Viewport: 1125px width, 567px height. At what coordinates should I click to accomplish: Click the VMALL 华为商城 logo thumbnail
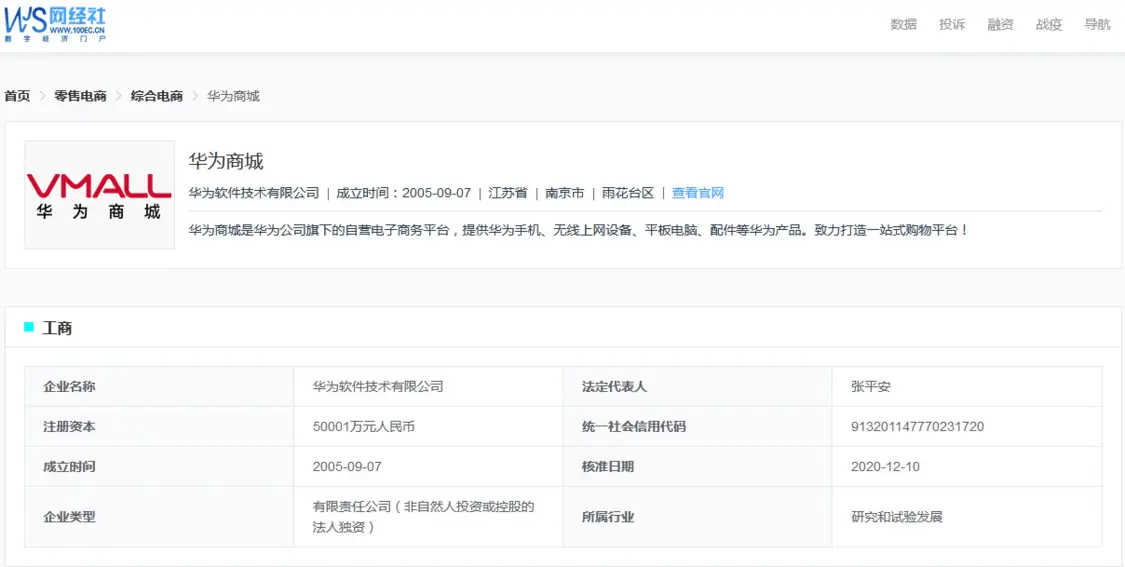(100, 195)
